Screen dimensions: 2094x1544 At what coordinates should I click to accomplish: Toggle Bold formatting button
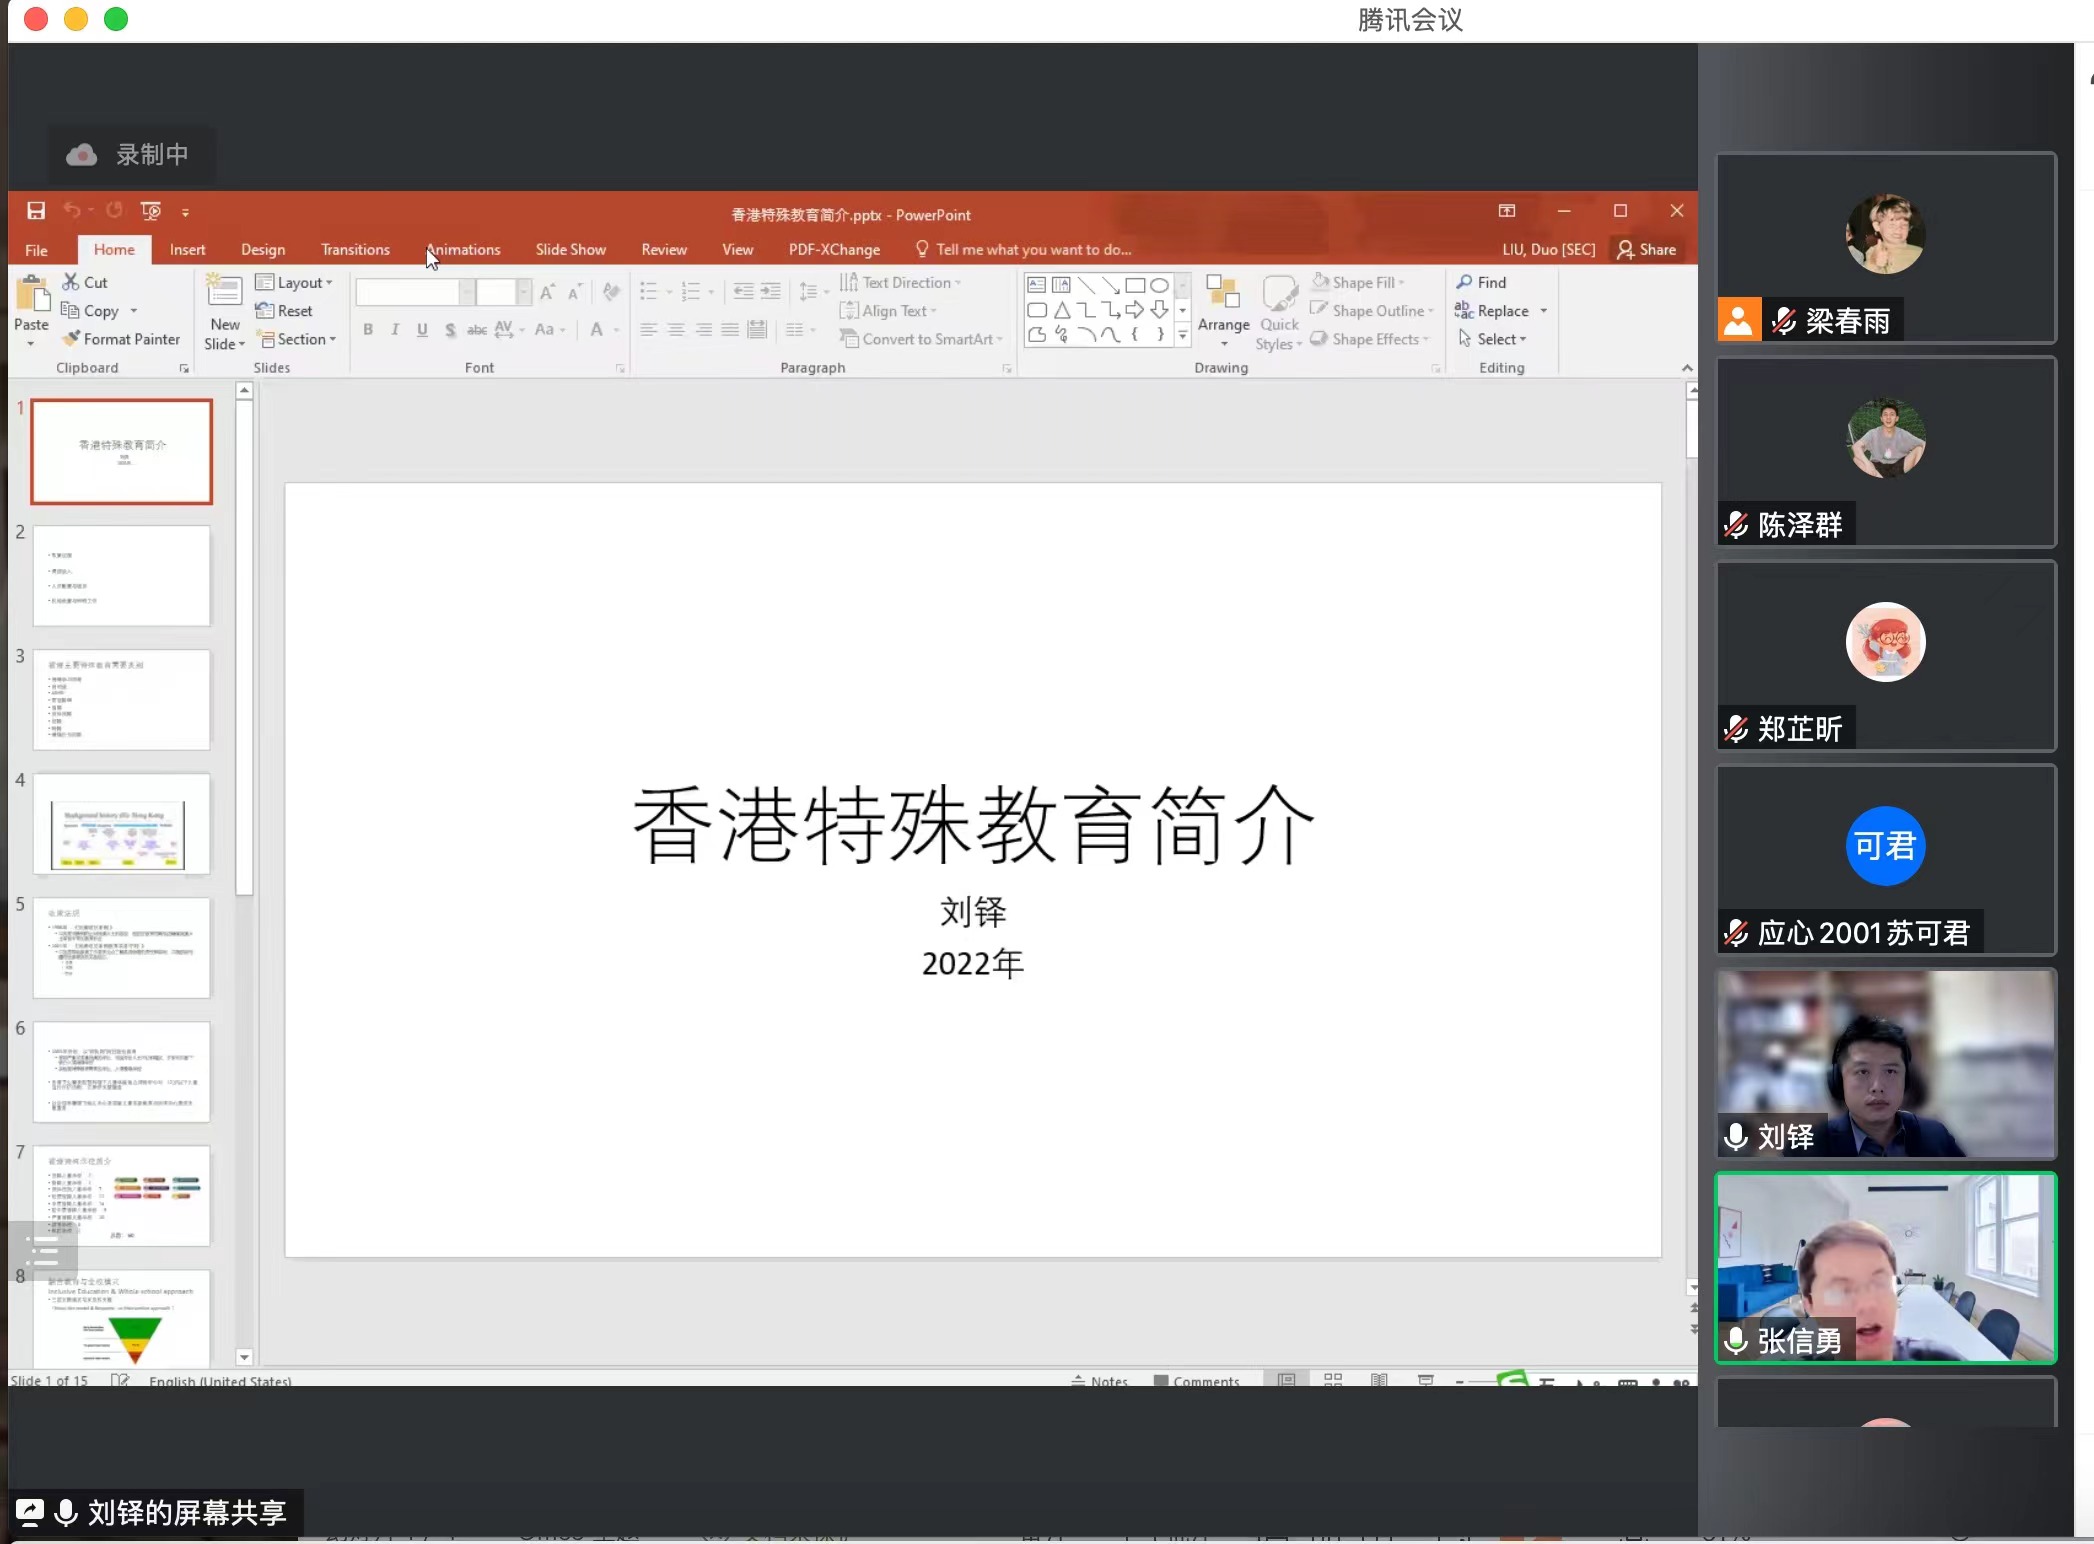click(368, 330)
